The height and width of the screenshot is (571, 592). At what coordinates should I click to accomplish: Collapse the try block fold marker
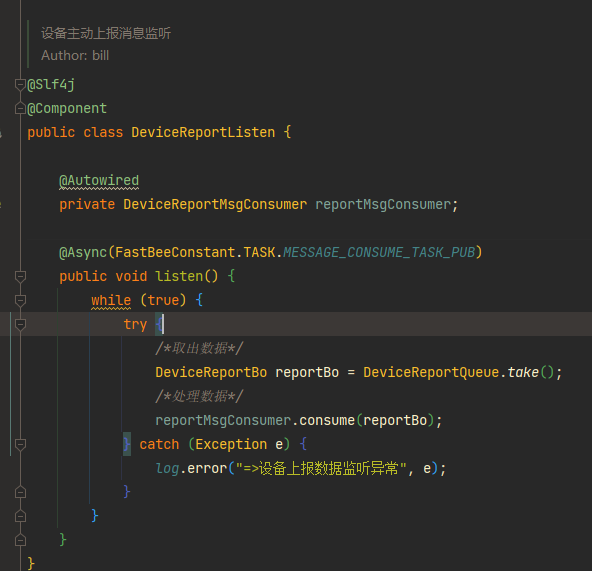(20, 324)
